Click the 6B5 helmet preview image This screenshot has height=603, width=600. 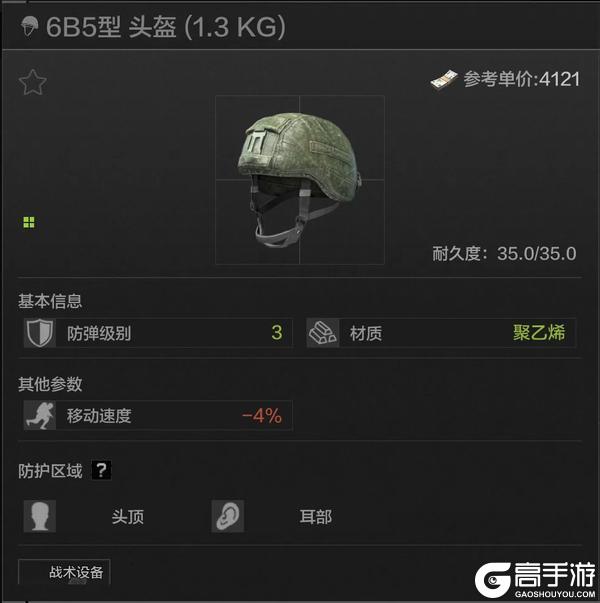(x=300, y=180)
